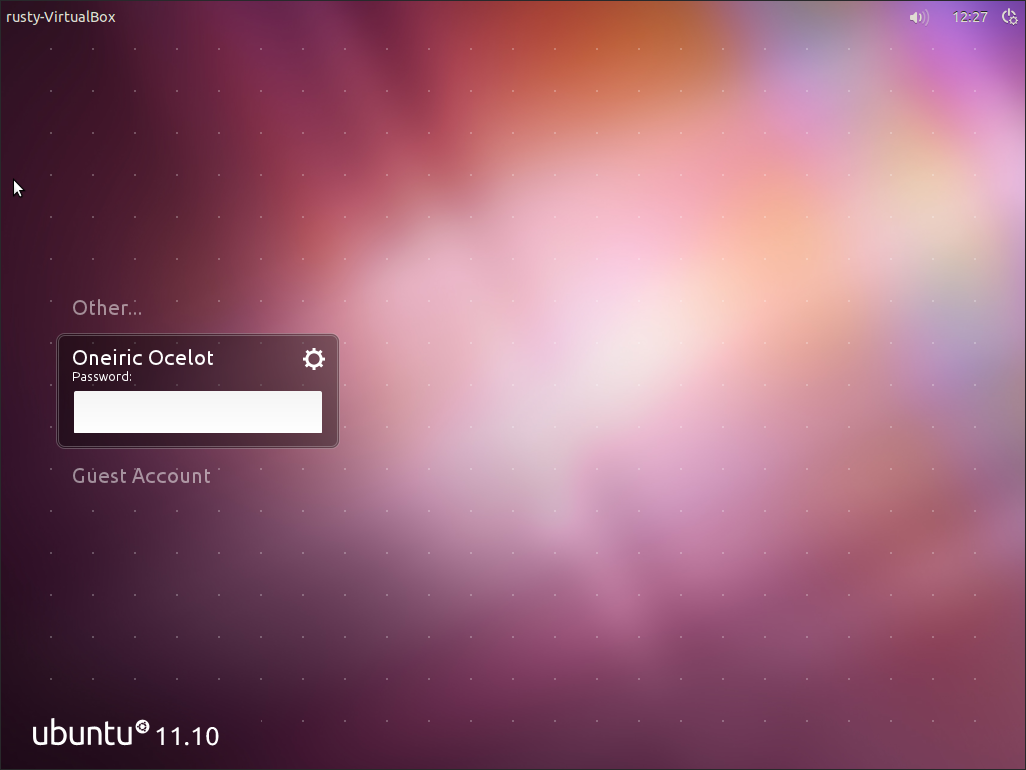The width and height of the screenshot is (1026, 770).
Task: Choose the Guest Account login
Action: [141, 476]
